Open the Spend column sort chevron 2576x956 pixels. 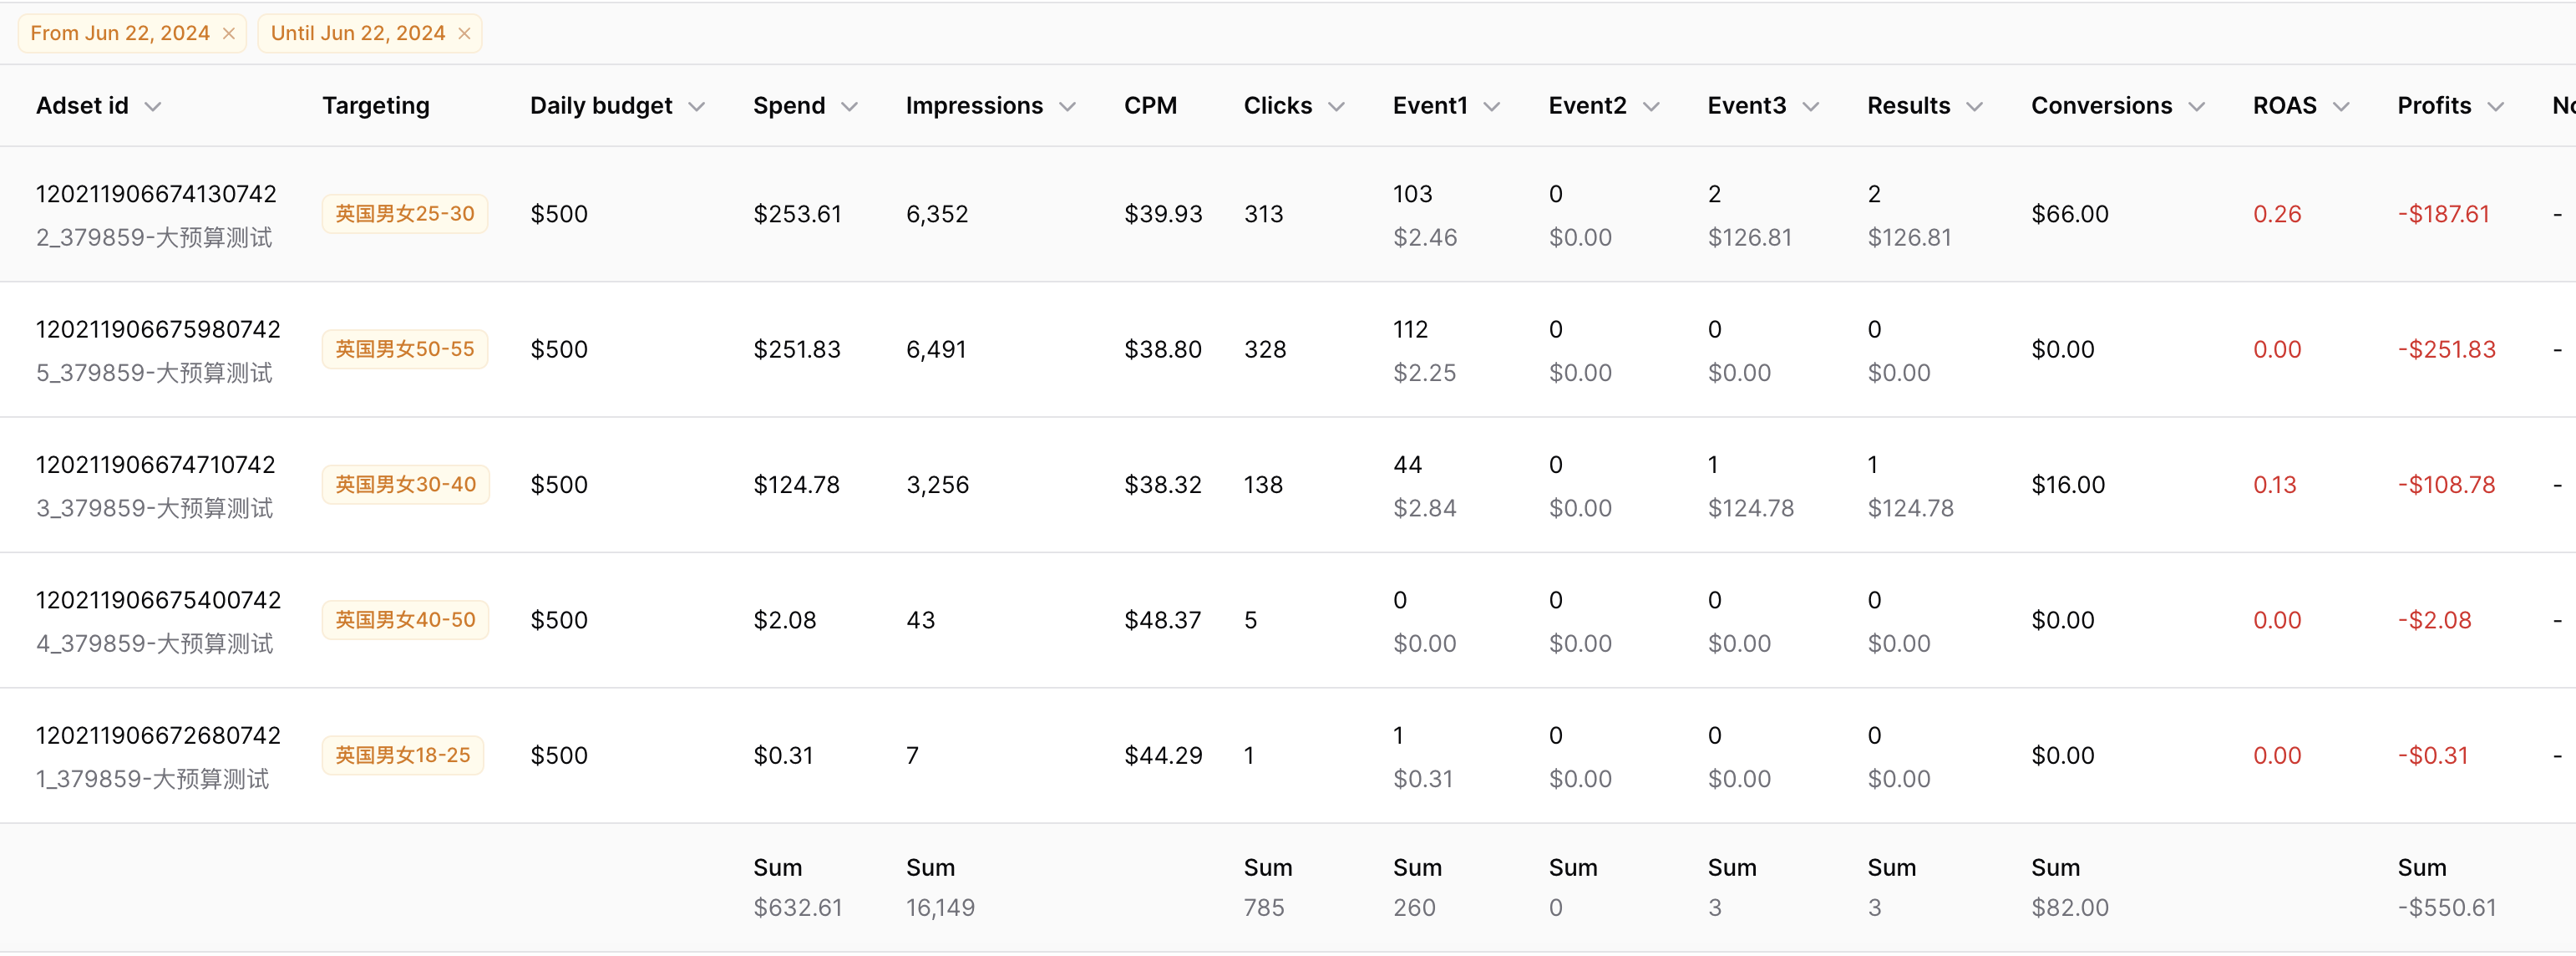coord(850,107)
